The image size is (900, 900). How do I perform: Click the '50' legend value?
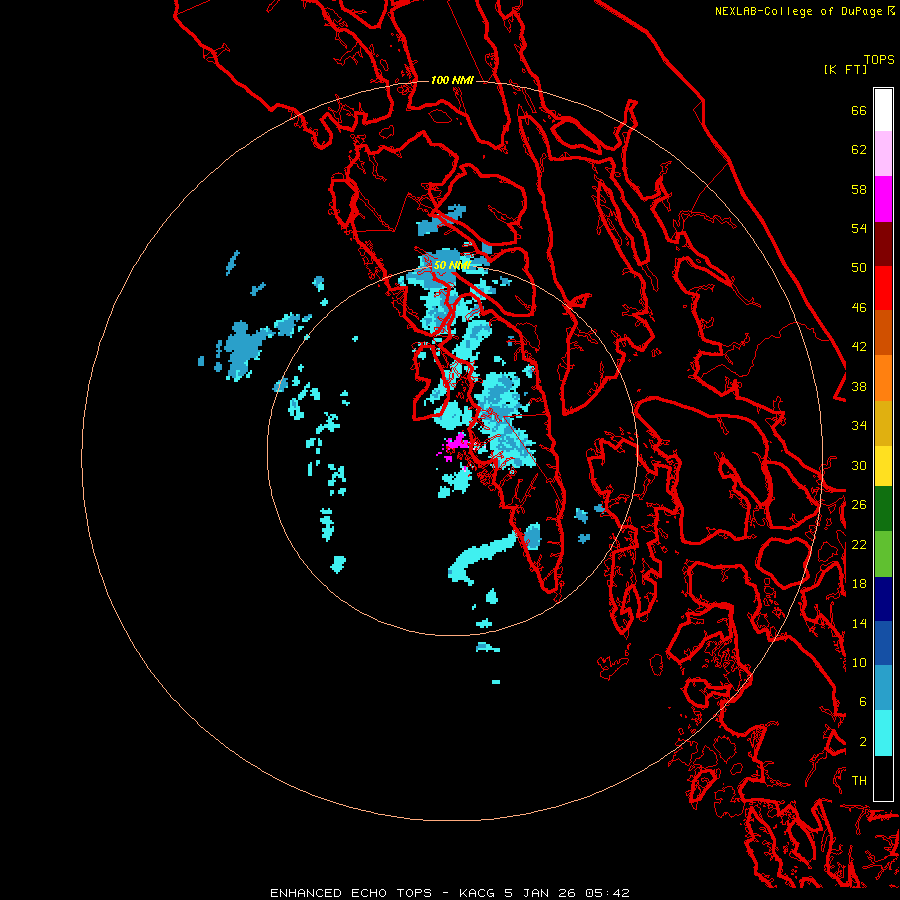pyautogui.click(x=859, y=268)
